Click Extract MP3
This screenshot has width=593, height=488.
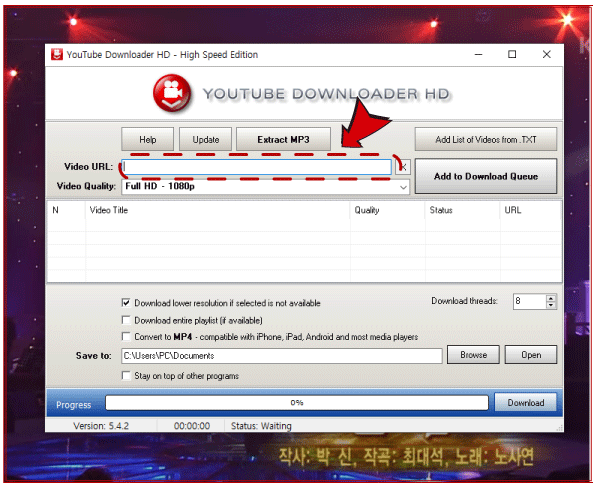[283, 139]
